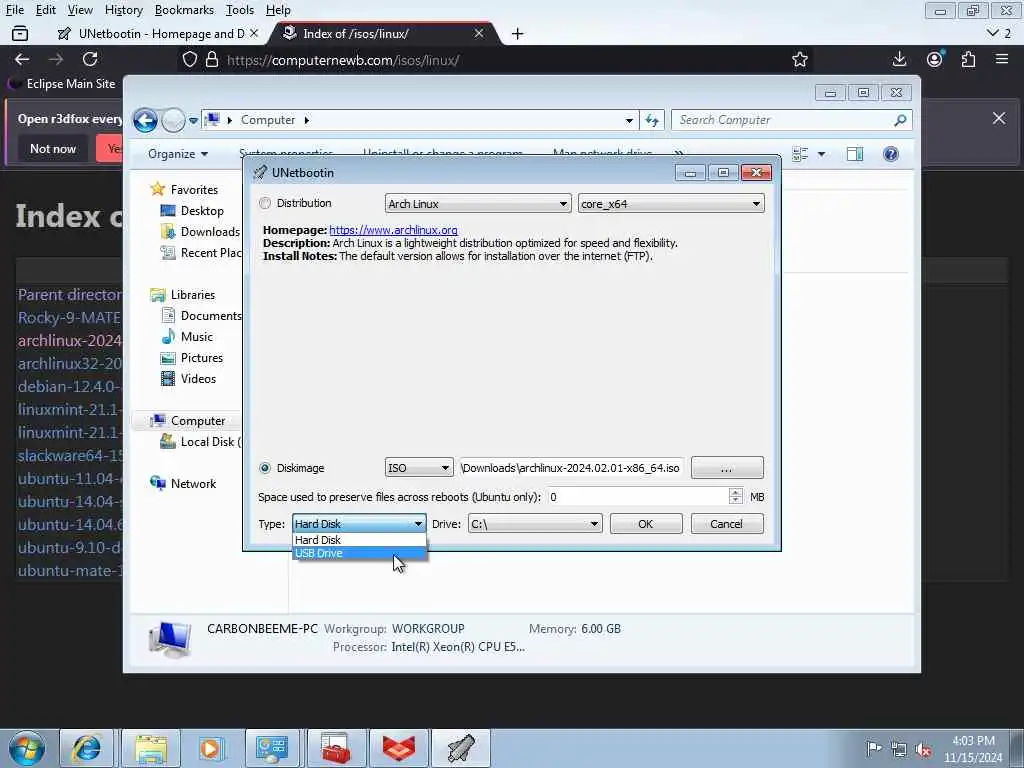Select Computer in Explorer sidebar

tap(188, 421)
